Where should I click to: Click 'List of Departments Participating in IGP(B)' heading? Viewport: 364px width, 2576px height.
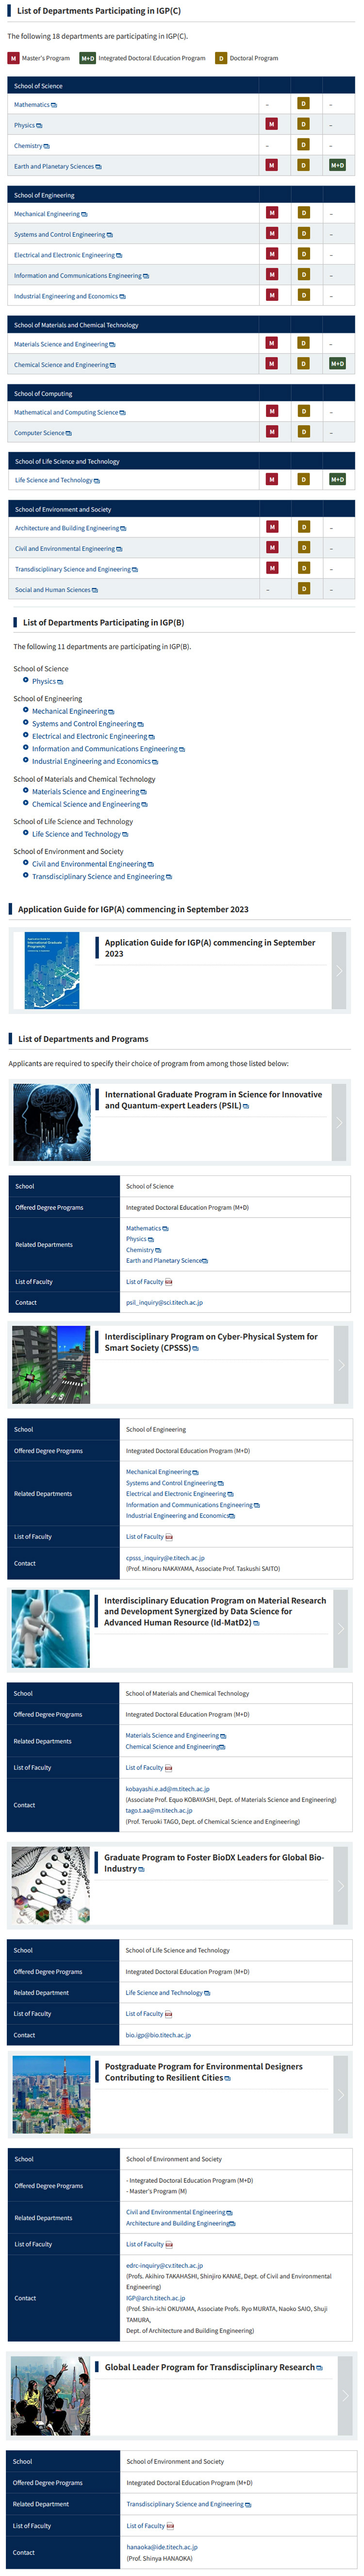[104, 622]
